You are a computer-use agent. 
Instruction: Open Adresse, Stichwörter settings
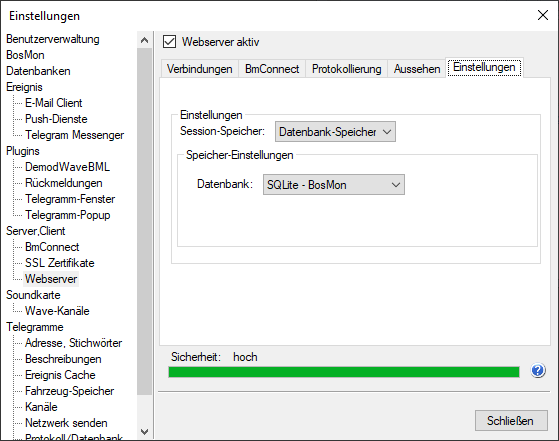click(x=73, y=343)
